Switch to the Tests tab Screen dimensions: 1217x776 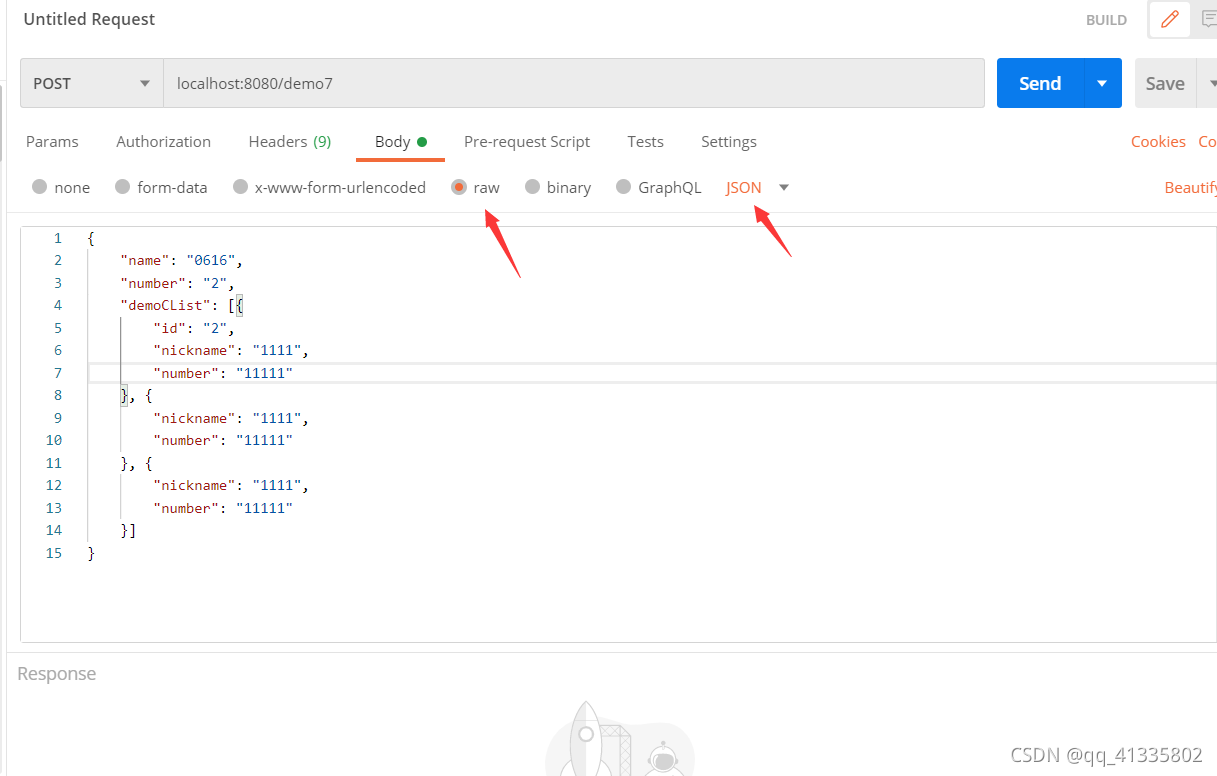pyautogui.click(x=645, y=141)
